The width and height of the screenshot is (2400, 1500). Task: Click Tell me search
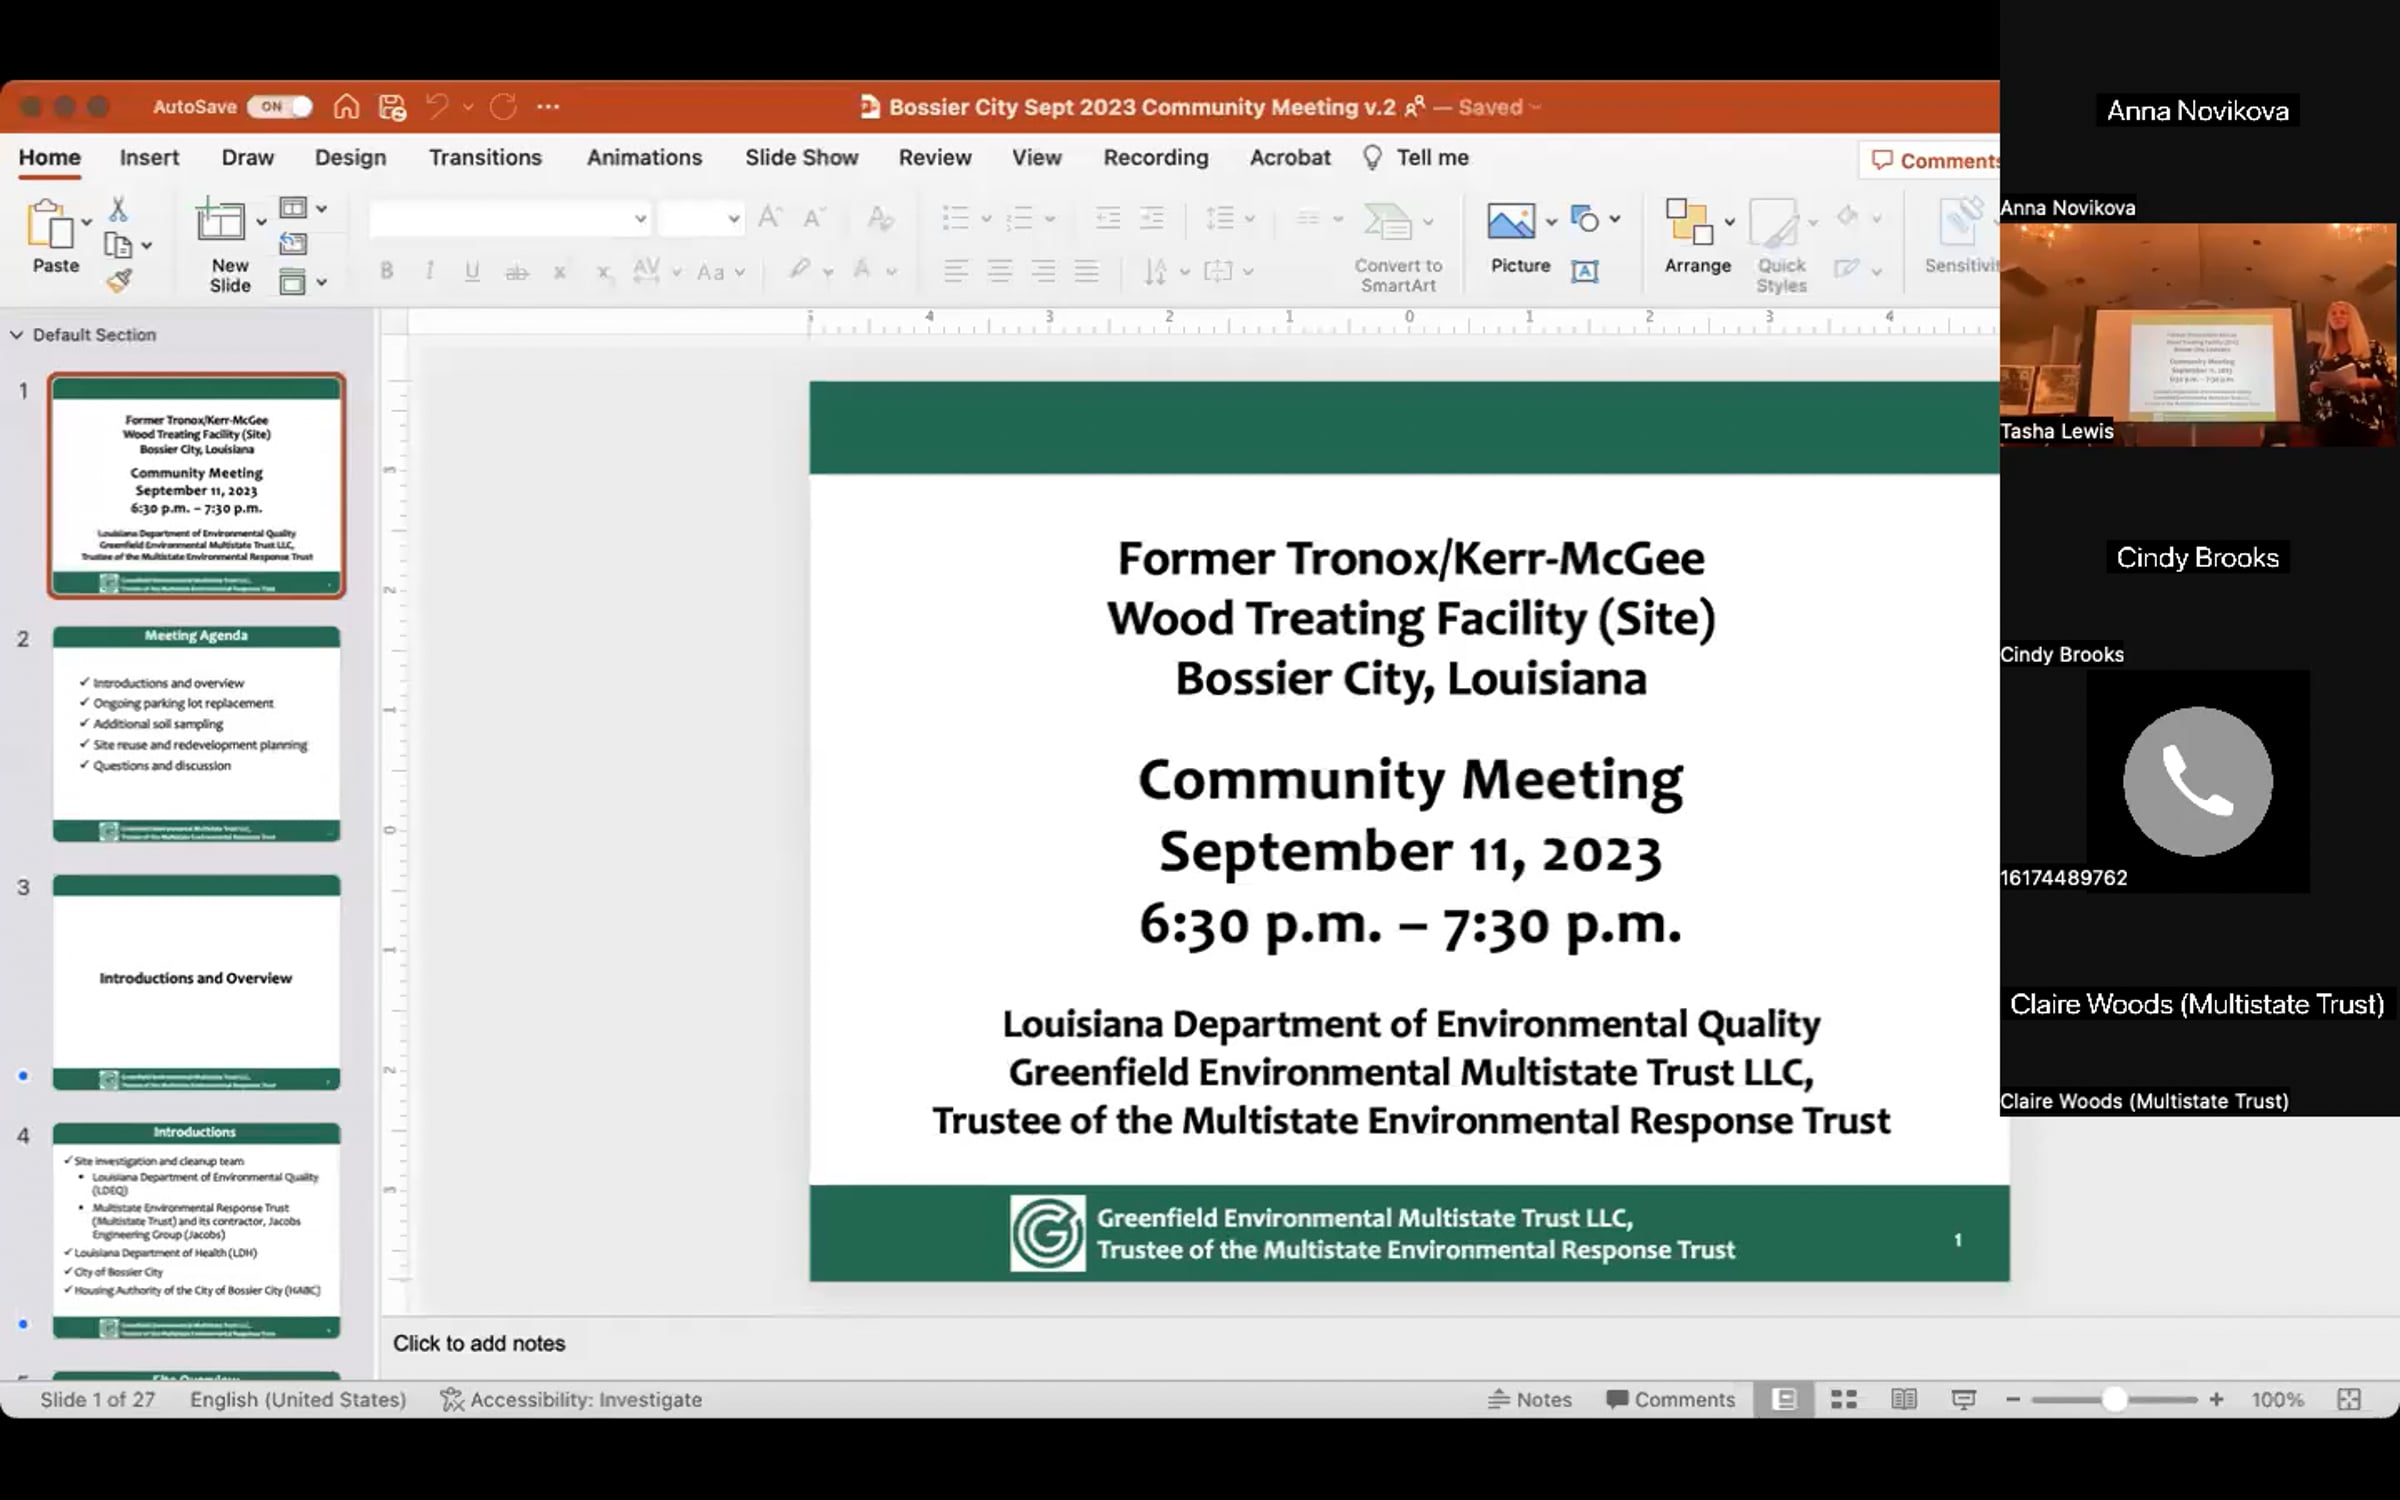tap(1416, 157)
